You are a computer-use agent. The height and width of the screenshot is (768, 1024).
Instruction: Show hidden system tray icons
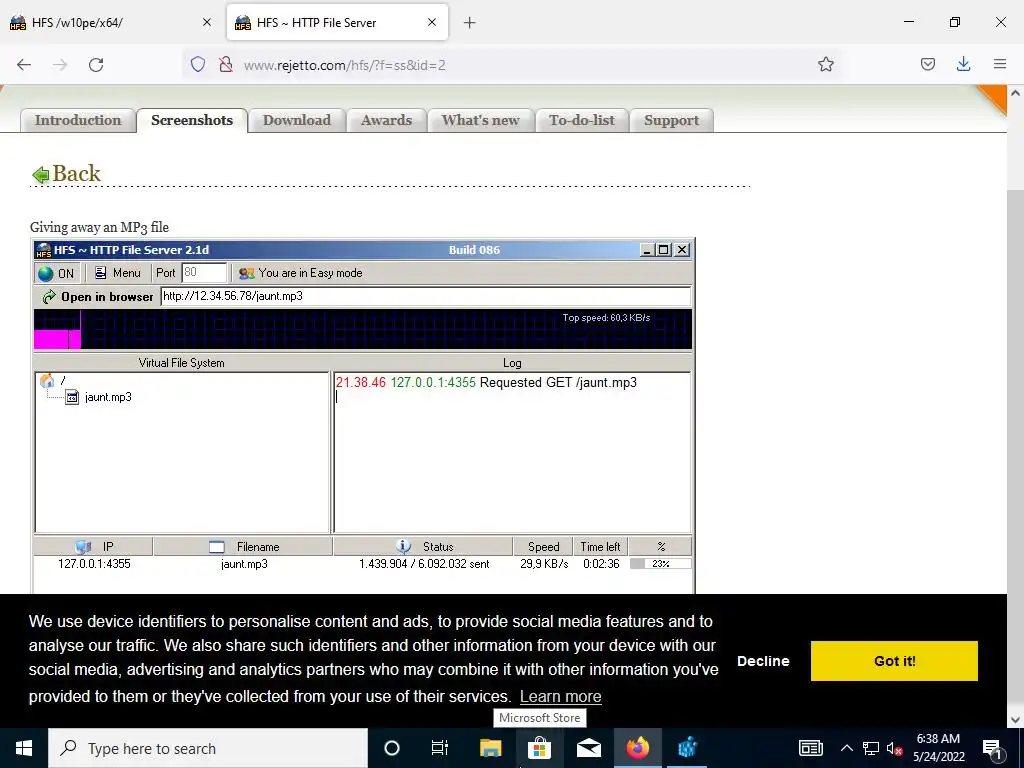[x=846, y=748]
